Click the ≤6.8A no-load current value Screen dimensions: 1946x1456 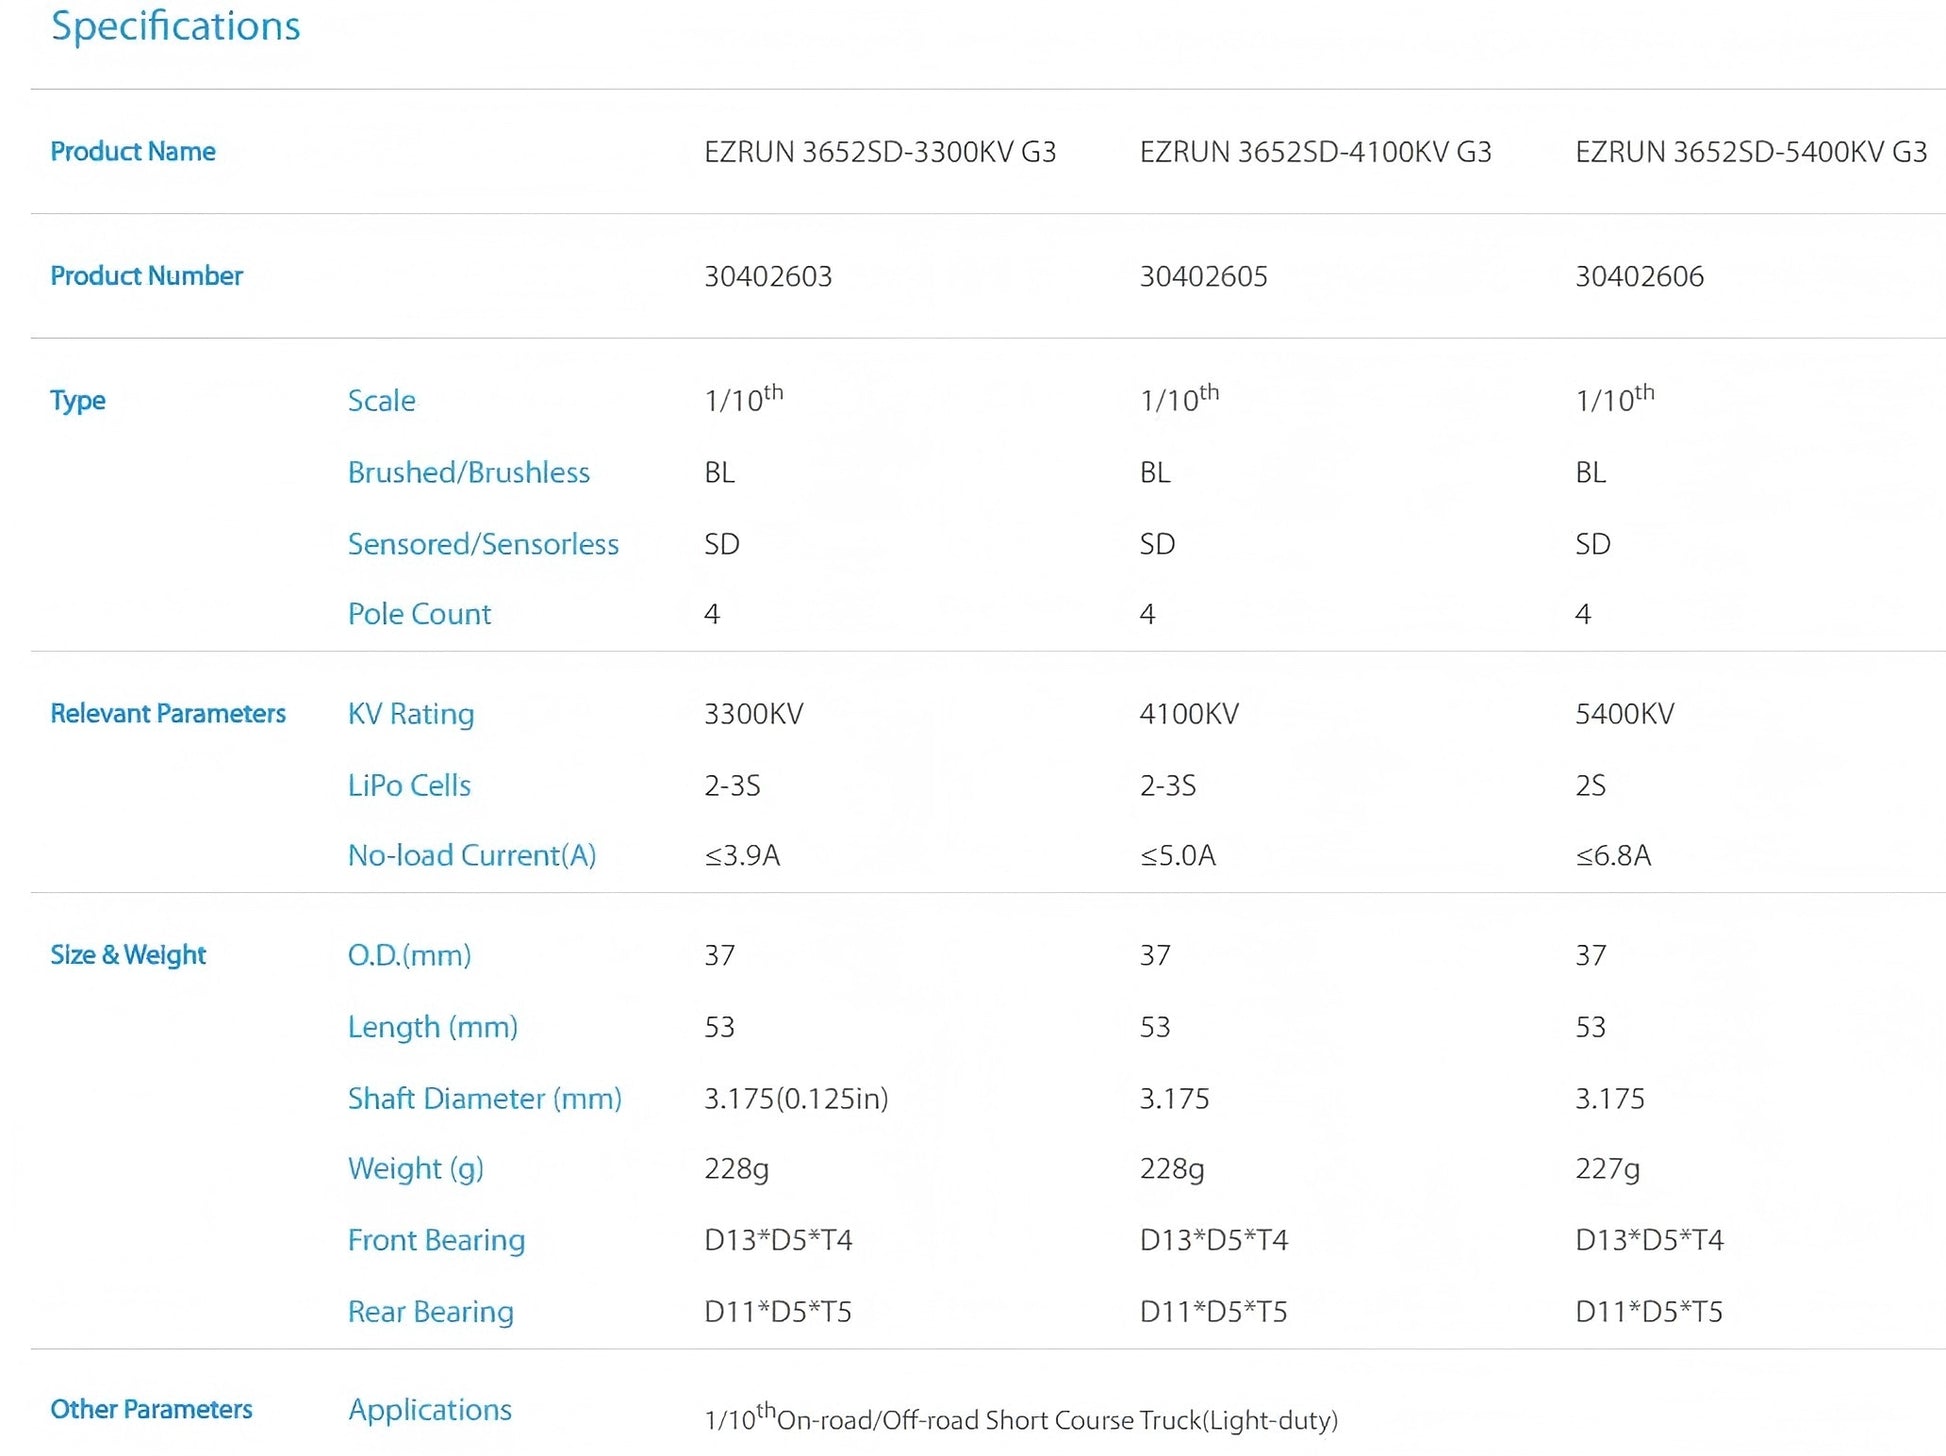[x=1613, y=856]
